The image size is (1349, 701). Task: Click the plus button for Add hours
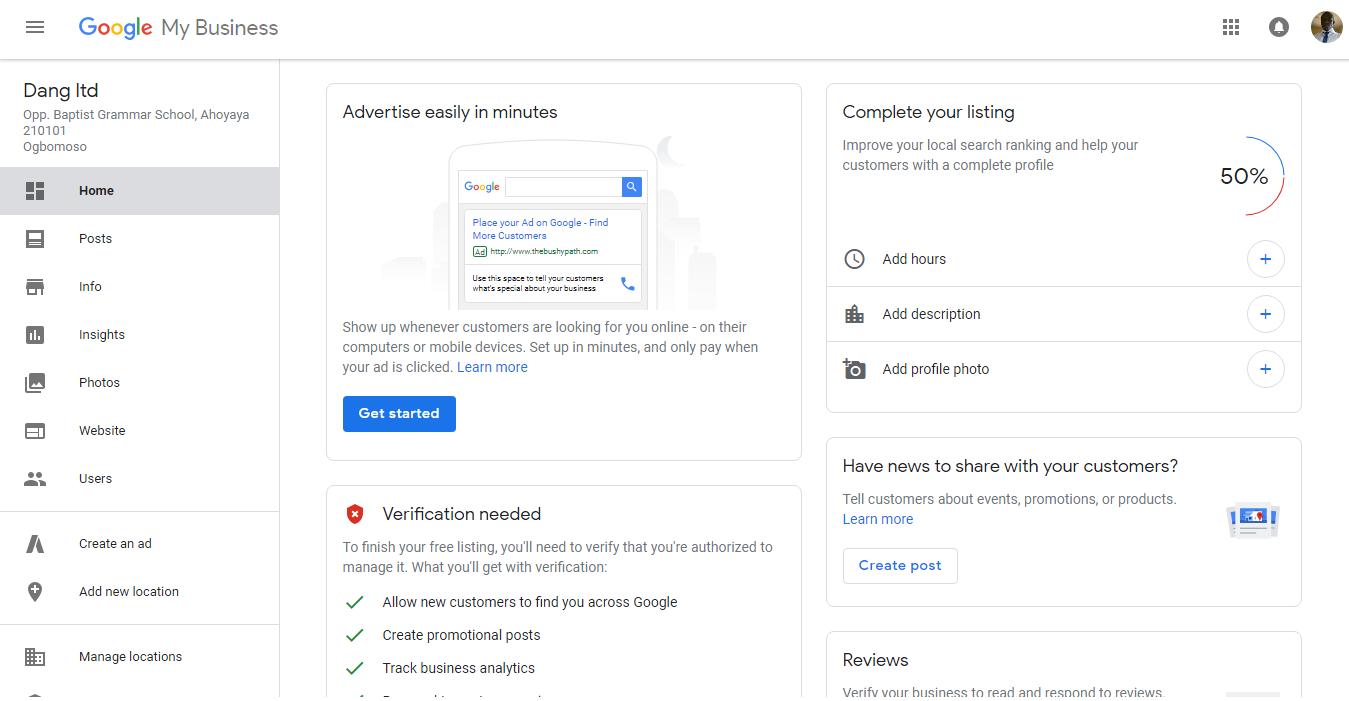tap(1265, 259)
